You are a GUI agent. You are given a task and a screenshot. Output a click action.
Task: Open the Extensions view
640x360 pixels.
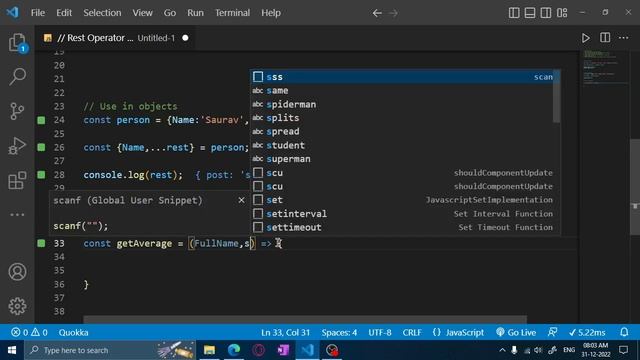click(17, 180)
